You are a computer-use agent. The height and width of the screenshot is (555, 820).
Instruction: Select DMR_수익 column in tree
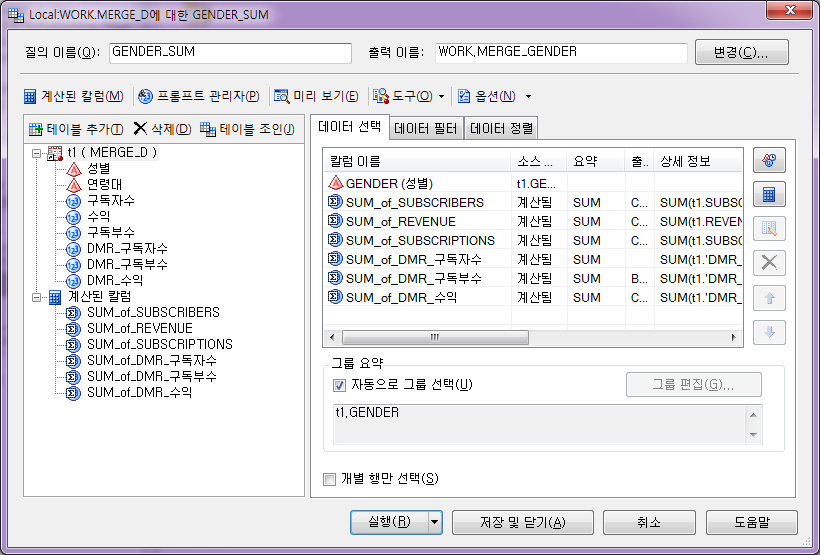[115, 280]
